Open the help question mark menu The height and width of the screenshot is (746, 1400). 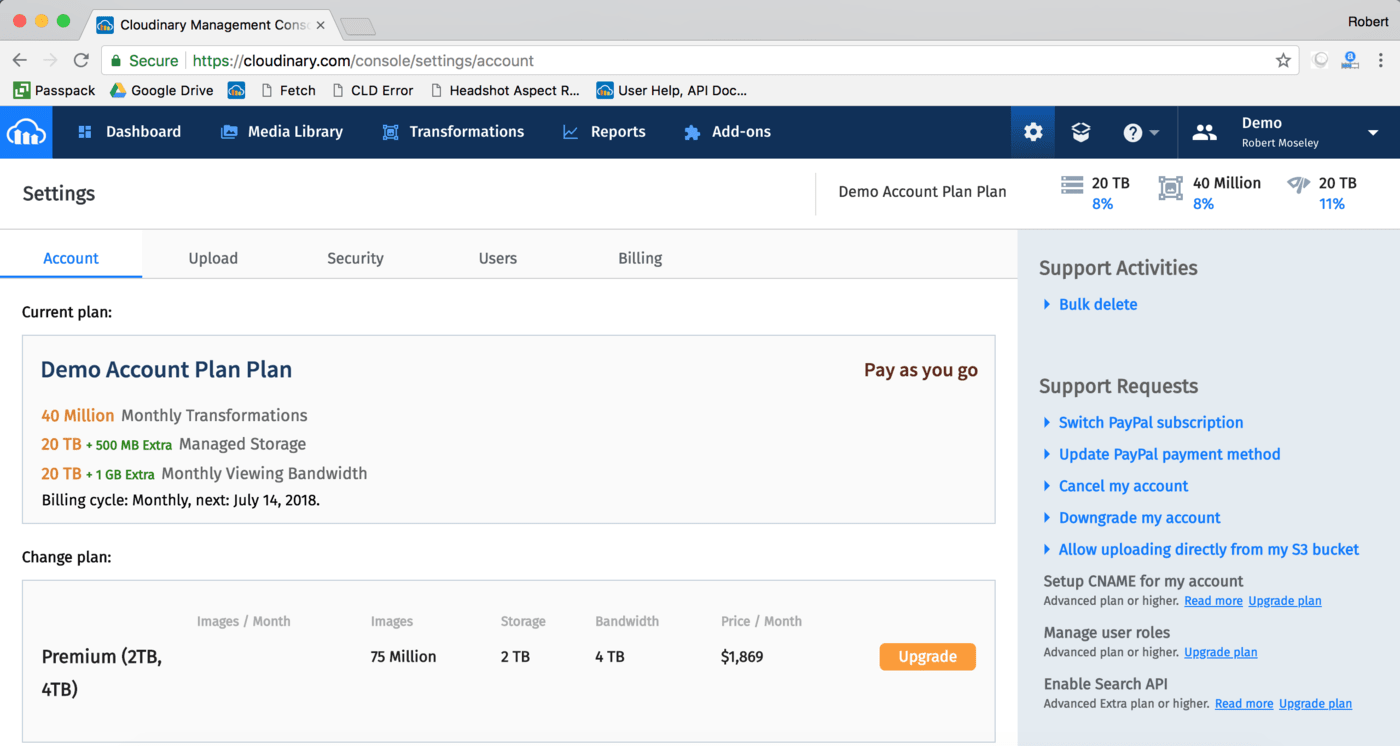[x=1141, y=132]
